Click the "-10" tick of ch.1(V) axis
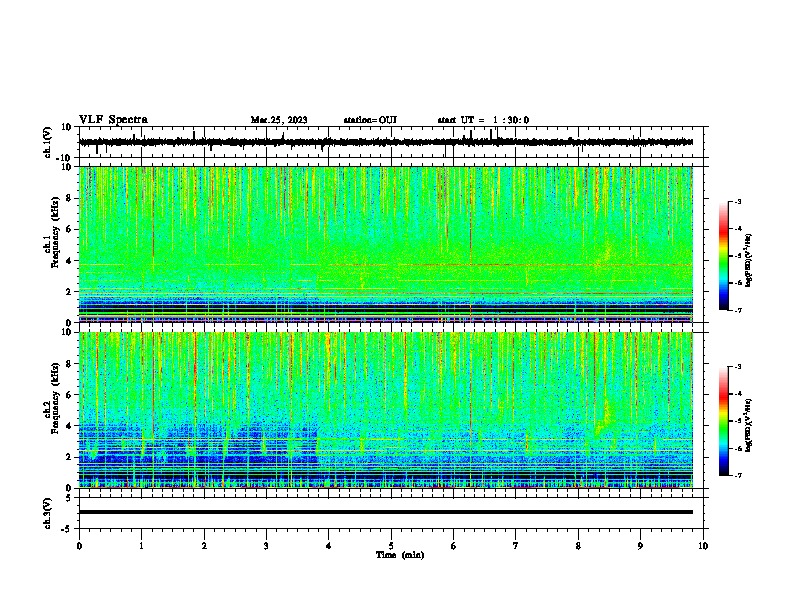Screen dimensions: 792x612 click(x=65, y=158)
